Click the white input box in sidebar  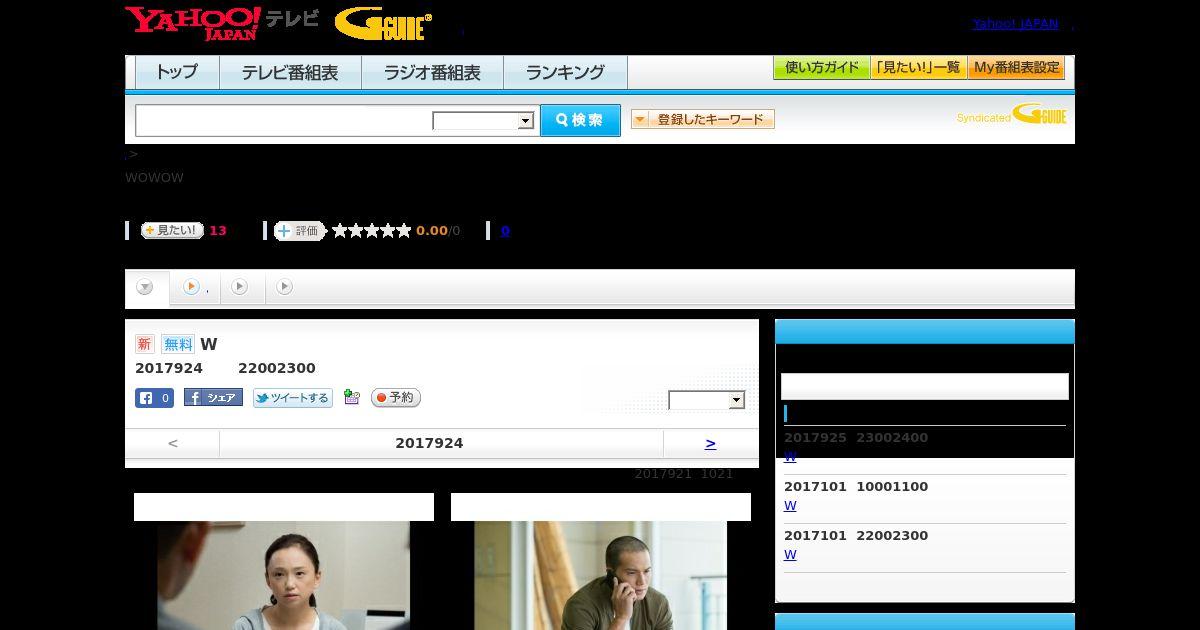coord(925,387)
